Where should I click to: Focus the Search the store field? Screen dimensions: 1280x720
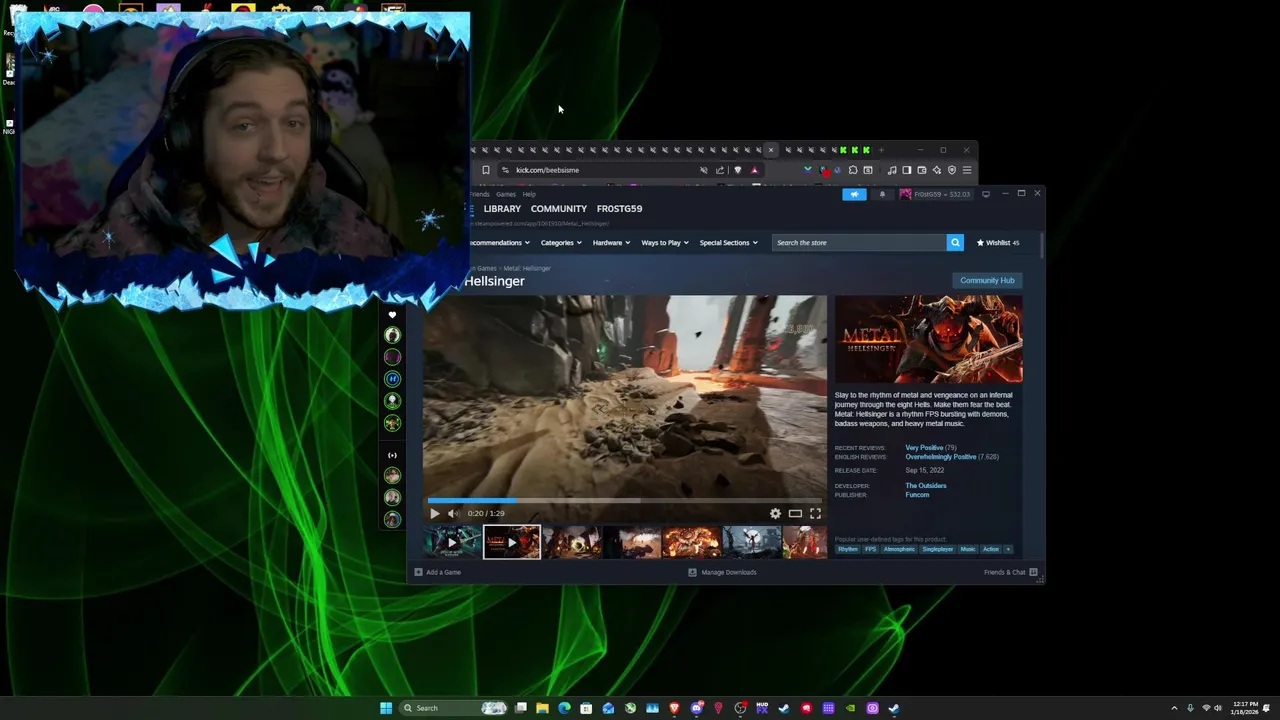coord(859,242)
